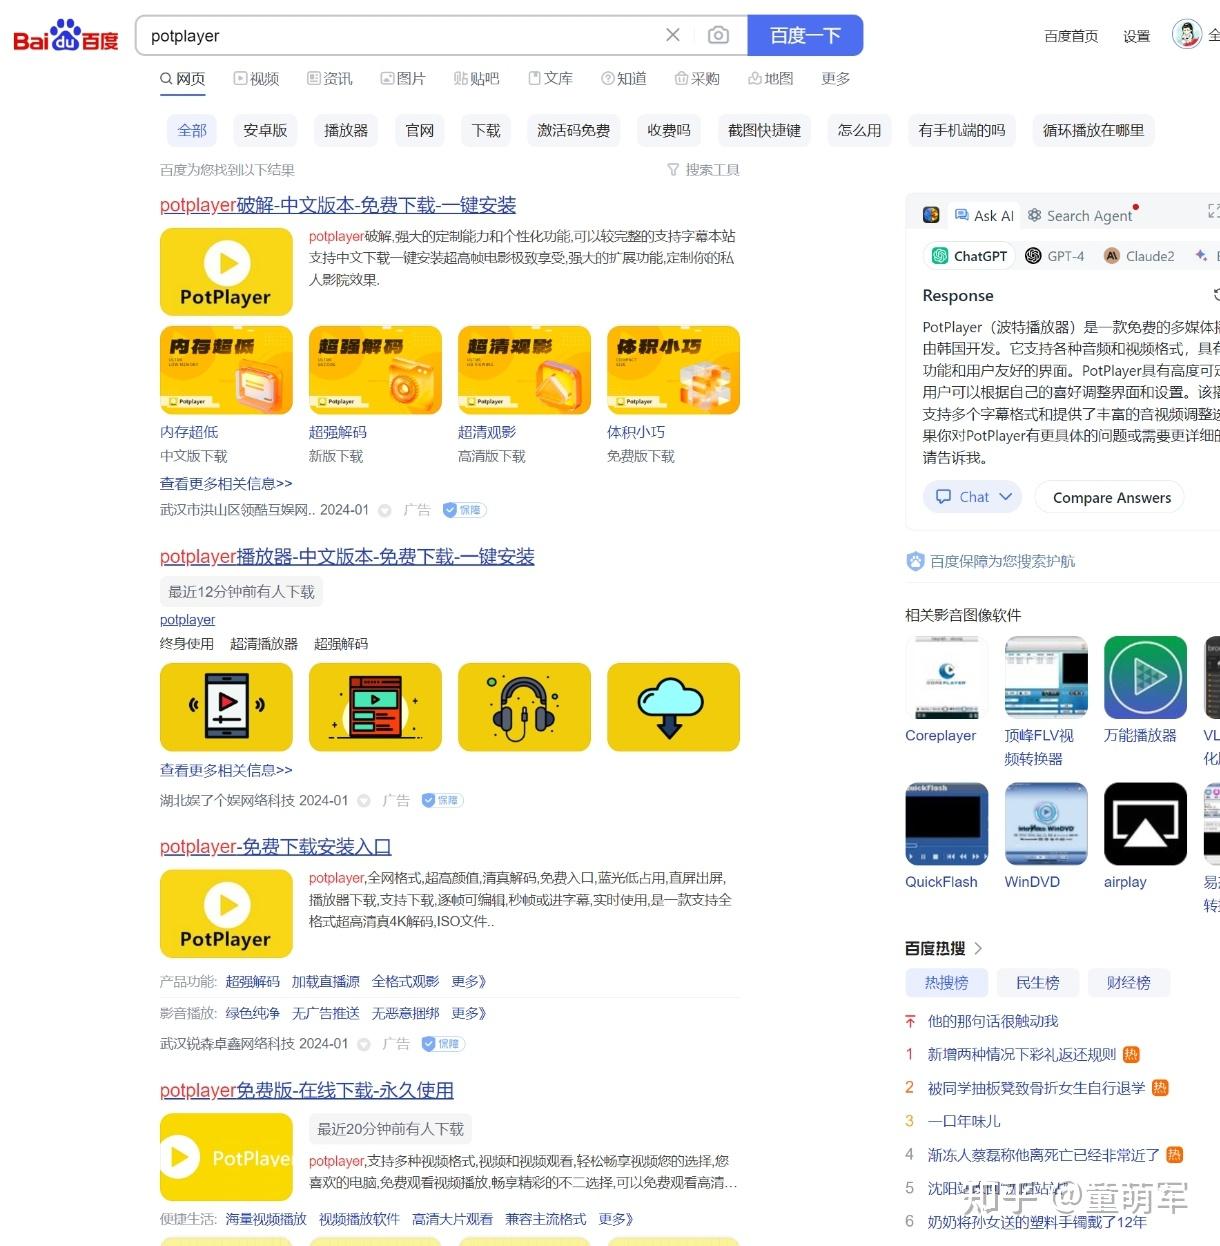Open 百度首页 link

click(x=1071, y=36)
